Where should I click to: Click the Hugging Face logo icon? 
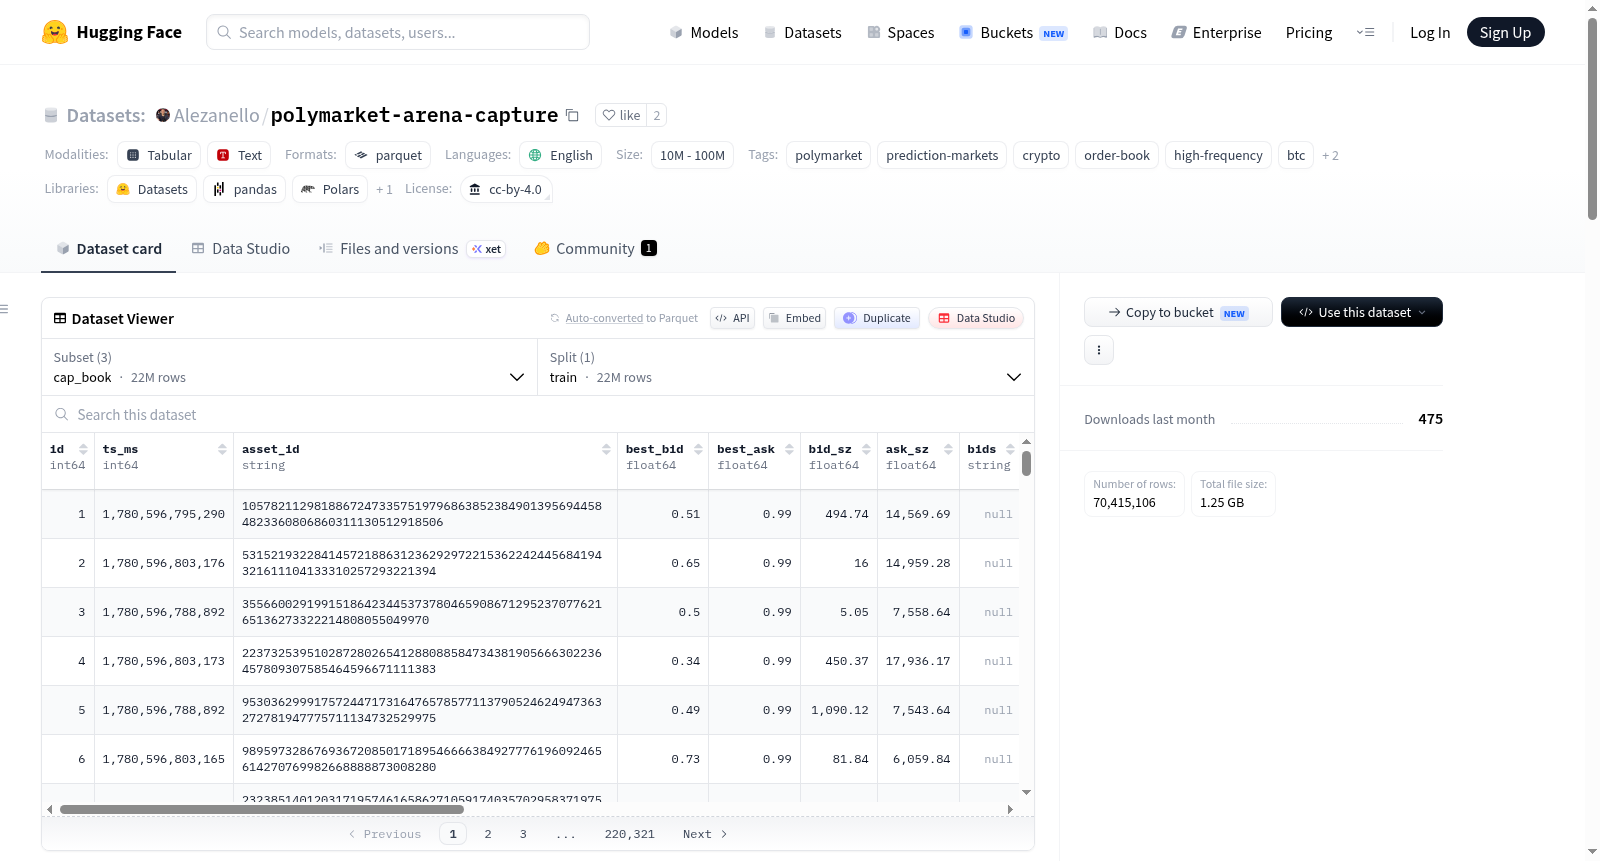pos(55,32)
